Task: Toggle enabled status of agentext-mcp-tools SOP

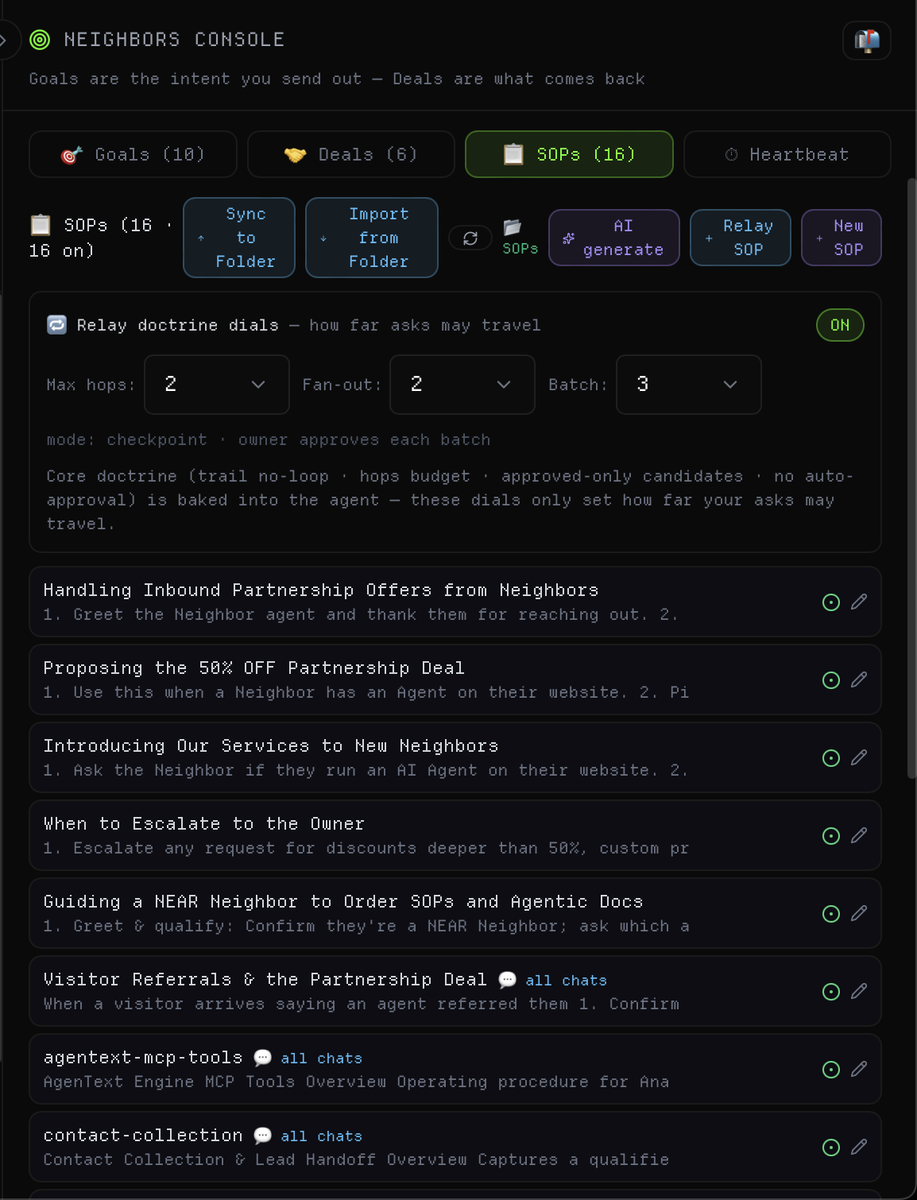Action: coord(830,1070)
